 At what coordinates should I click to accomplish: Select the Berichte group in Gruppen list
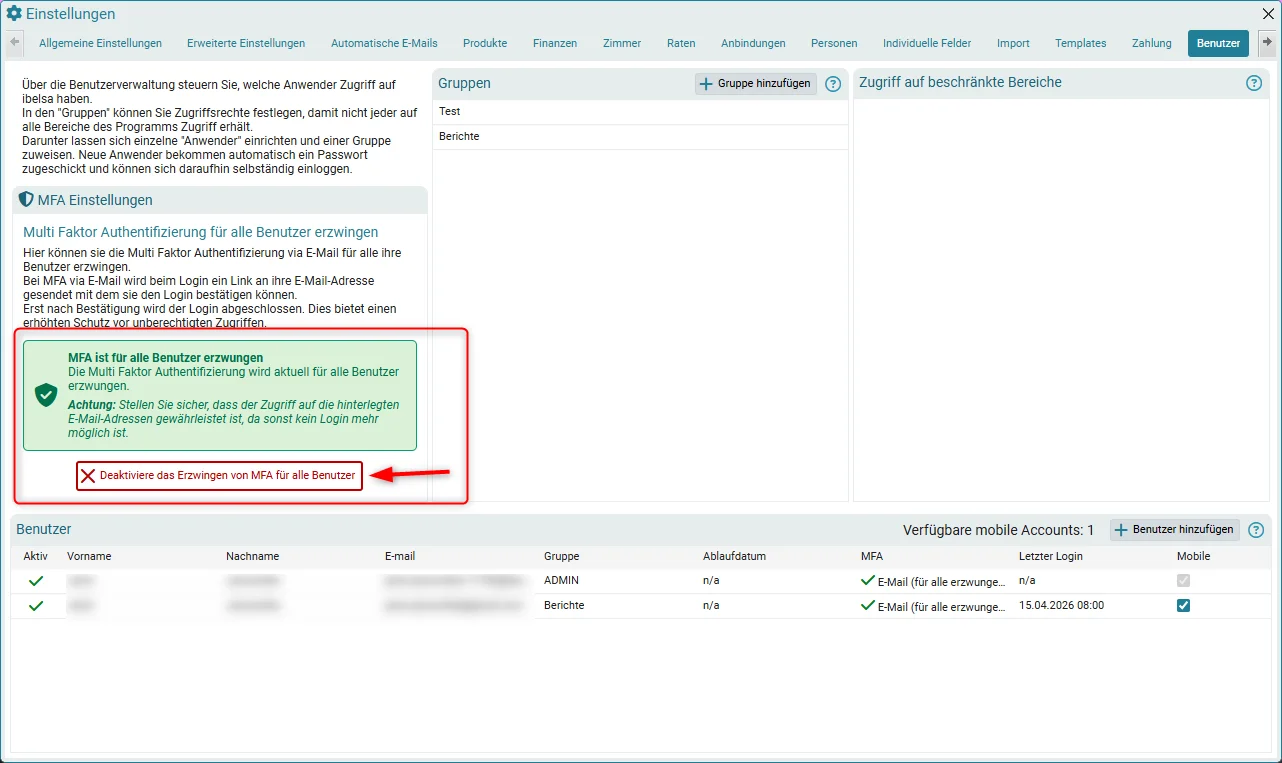click(640, 137)
